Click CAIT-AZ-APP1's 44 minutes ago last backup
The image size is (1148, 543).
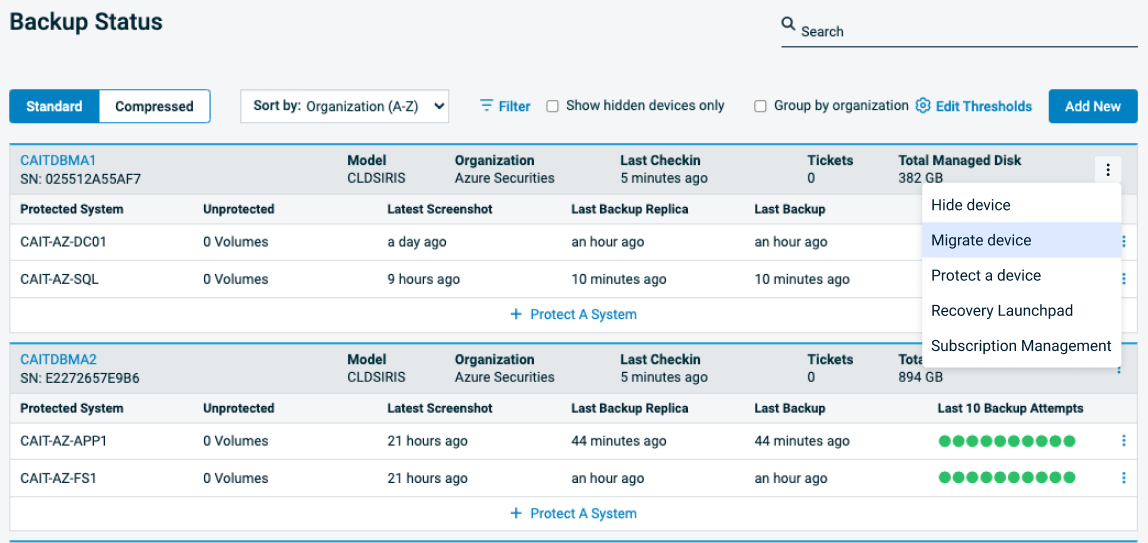click(802, 441)
